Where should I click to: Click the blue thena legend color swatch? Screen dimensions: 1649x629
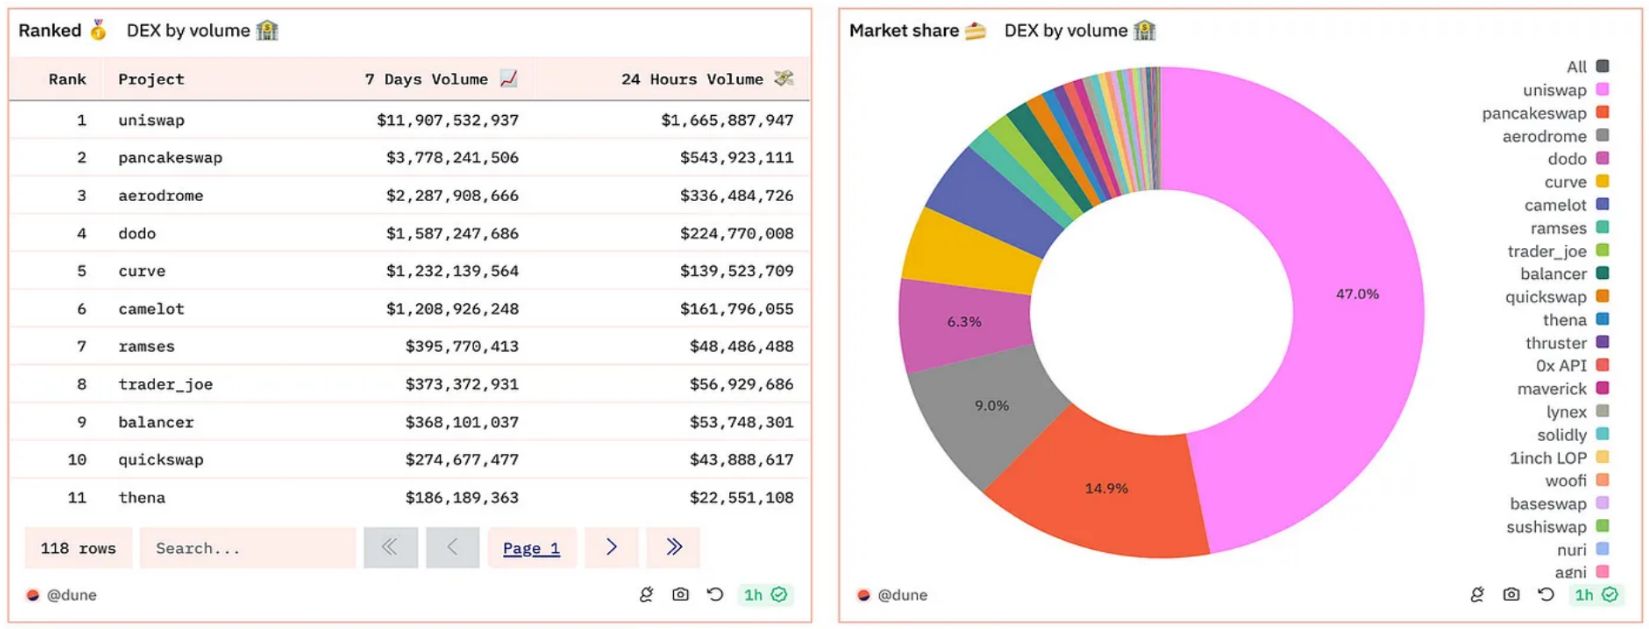tap(1602, 319)
